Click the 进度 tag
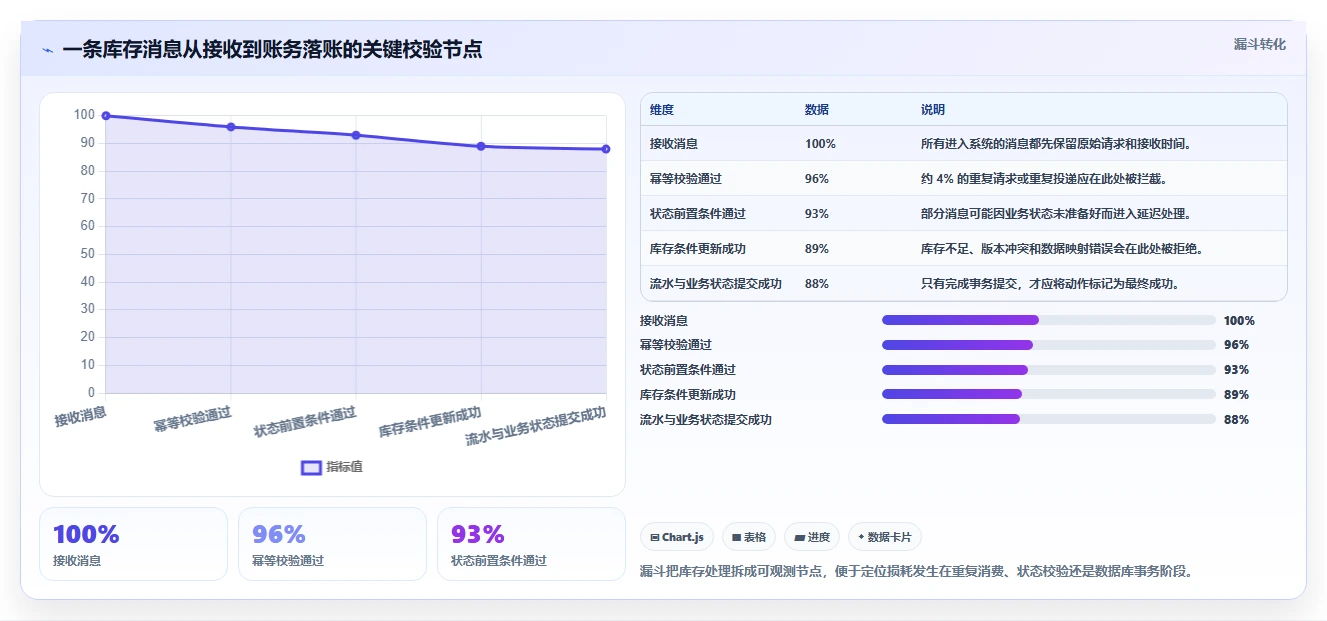The image size is (1327, 621). point(812,537)
